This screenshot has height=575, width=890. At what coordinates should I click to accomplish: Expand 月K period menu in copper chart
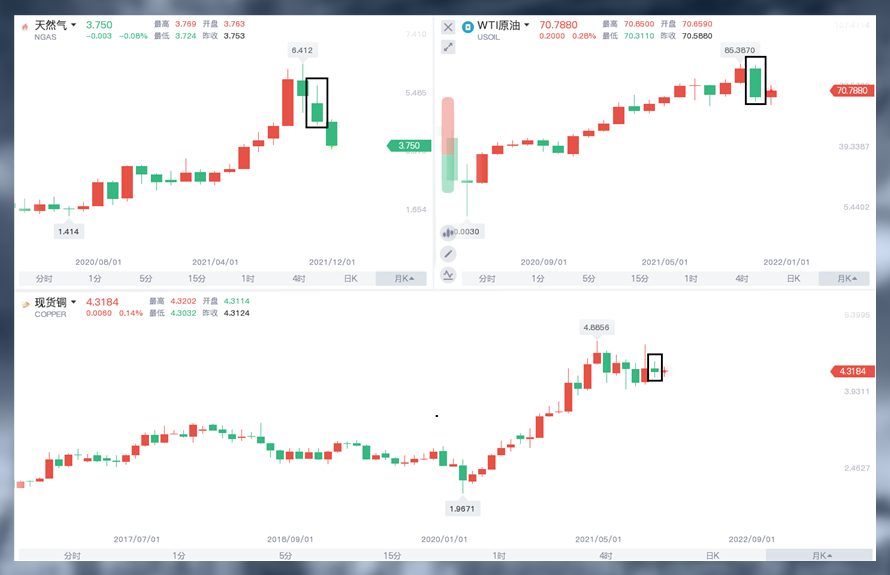(819, 556)
